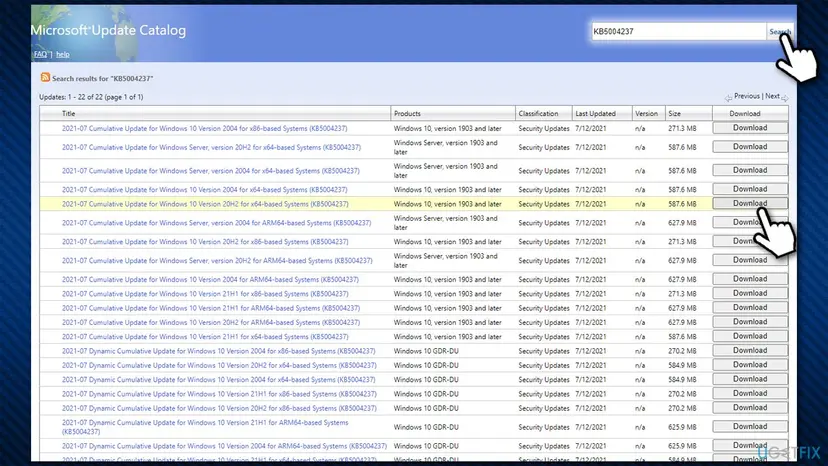828x466 pixels.
Task: Select Windows 10 GDR-DU in Dynamic 2004 x86 row
Action: click(x=426, y=350)
